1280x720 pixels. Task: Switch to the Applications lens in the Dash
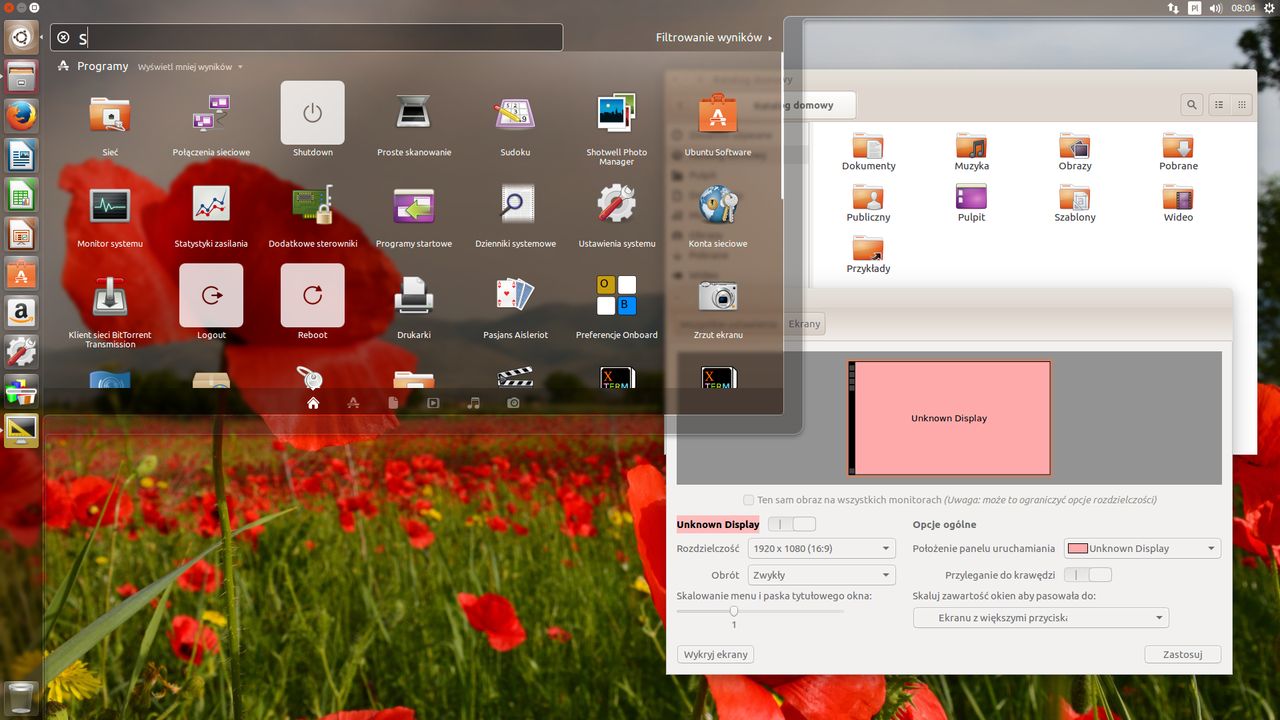[353, 403]
